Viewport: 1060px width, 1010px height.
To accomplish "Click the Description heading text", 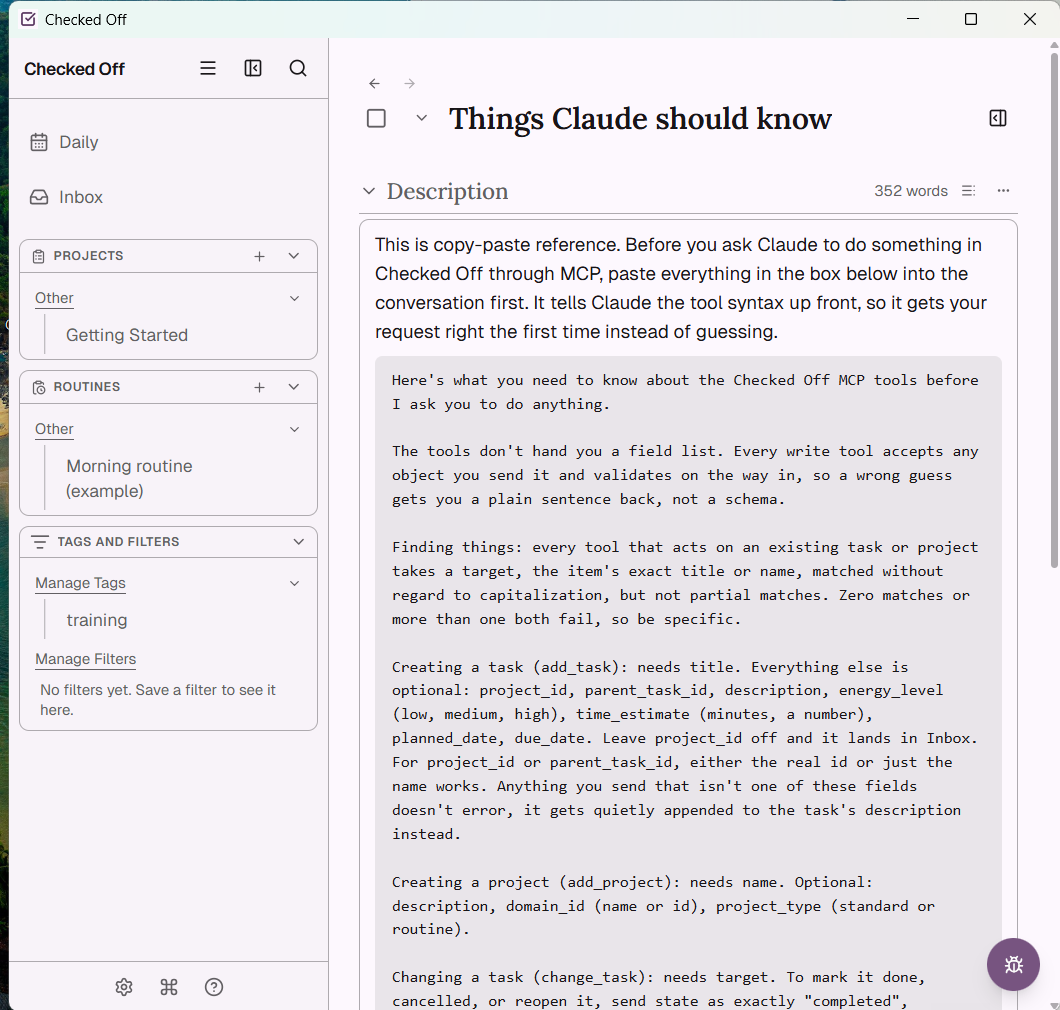I will click(447, 191).
